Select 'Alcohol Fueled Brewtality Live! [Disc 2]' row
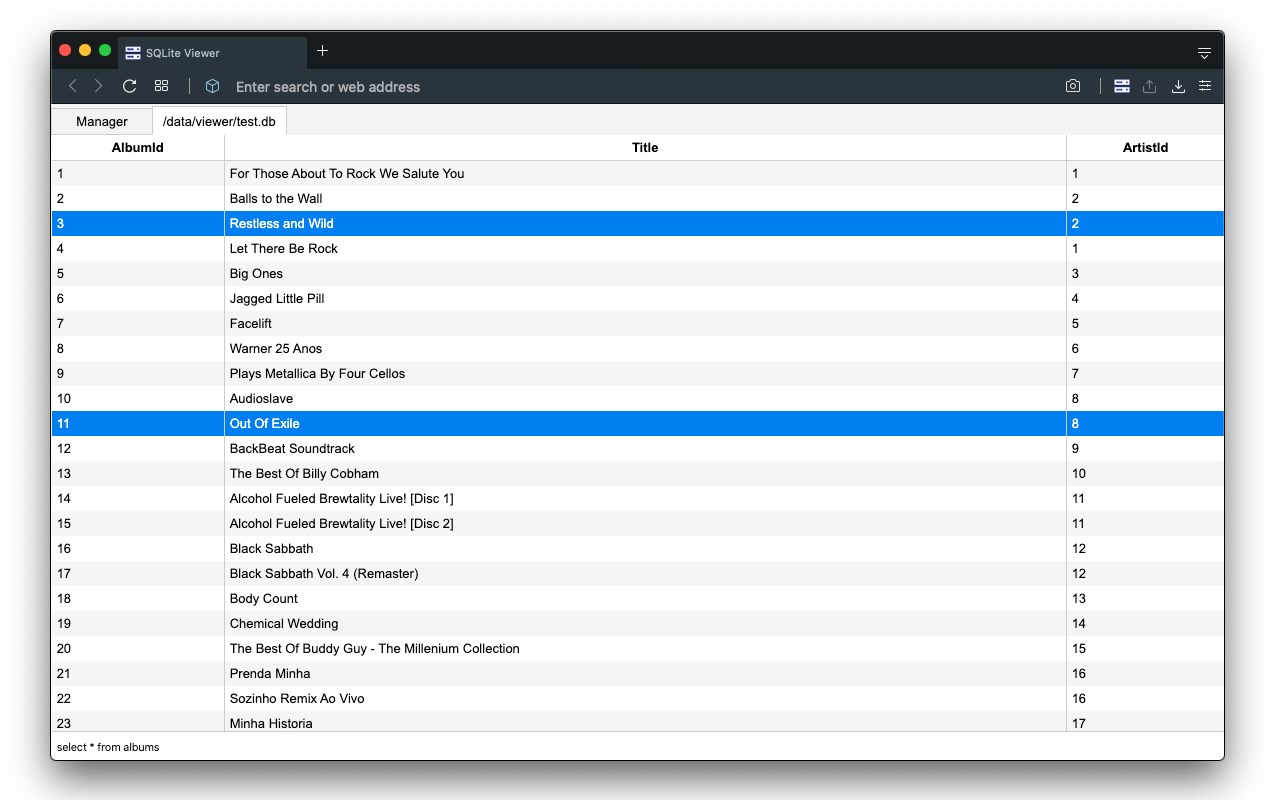The height and width of the screenshot is (800, 1280). click(638, 523)
